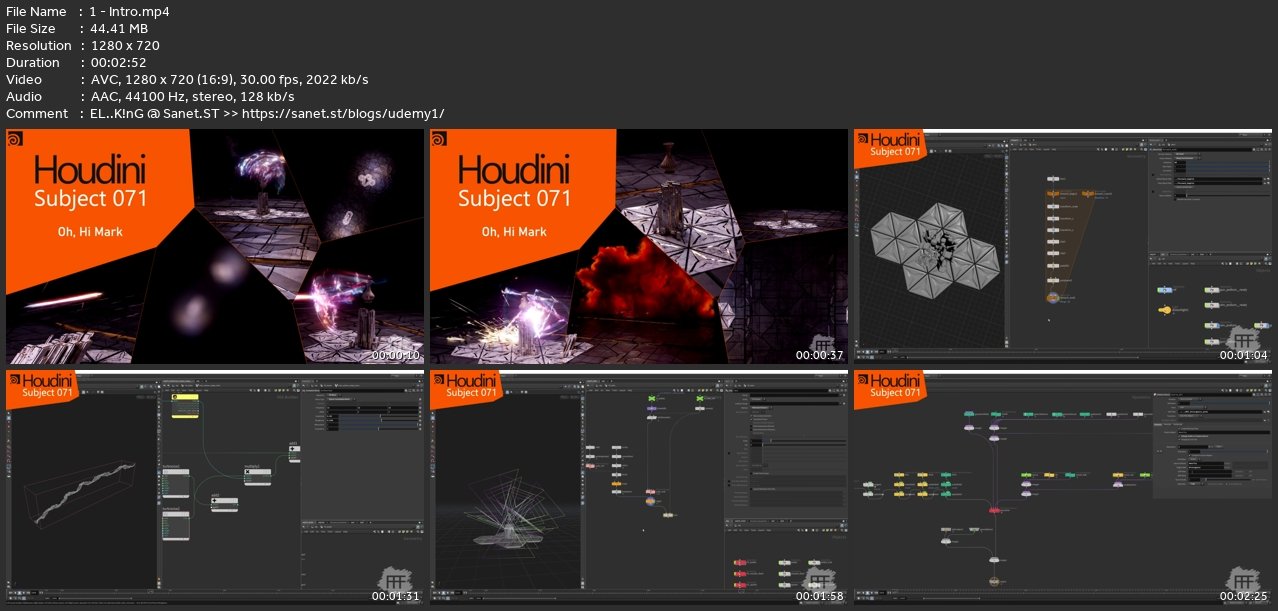Click the Houdini logo in the 00:00:37 thumbnail
Viewport: 1278px width, 611px height.
(x=441, y=140)
